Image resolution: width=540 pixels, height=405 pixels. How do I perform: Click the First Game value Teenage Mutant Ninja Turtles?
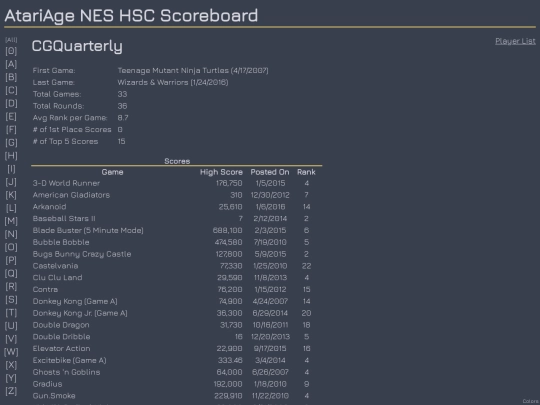(193, 71)
